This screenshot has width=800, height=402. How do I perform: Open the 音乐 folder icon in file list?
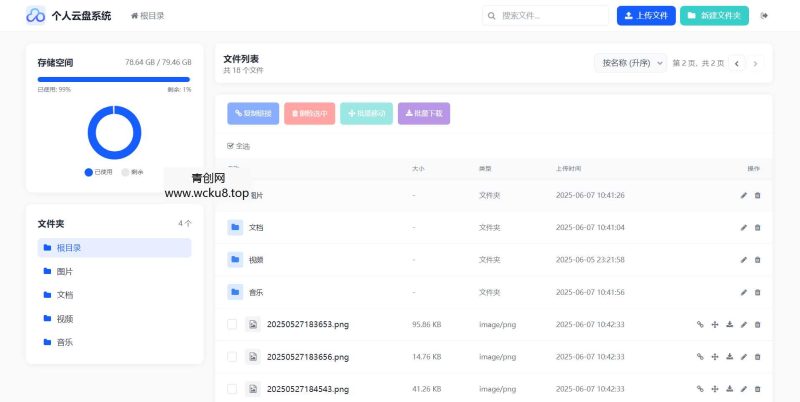click(x=235, y=292)
